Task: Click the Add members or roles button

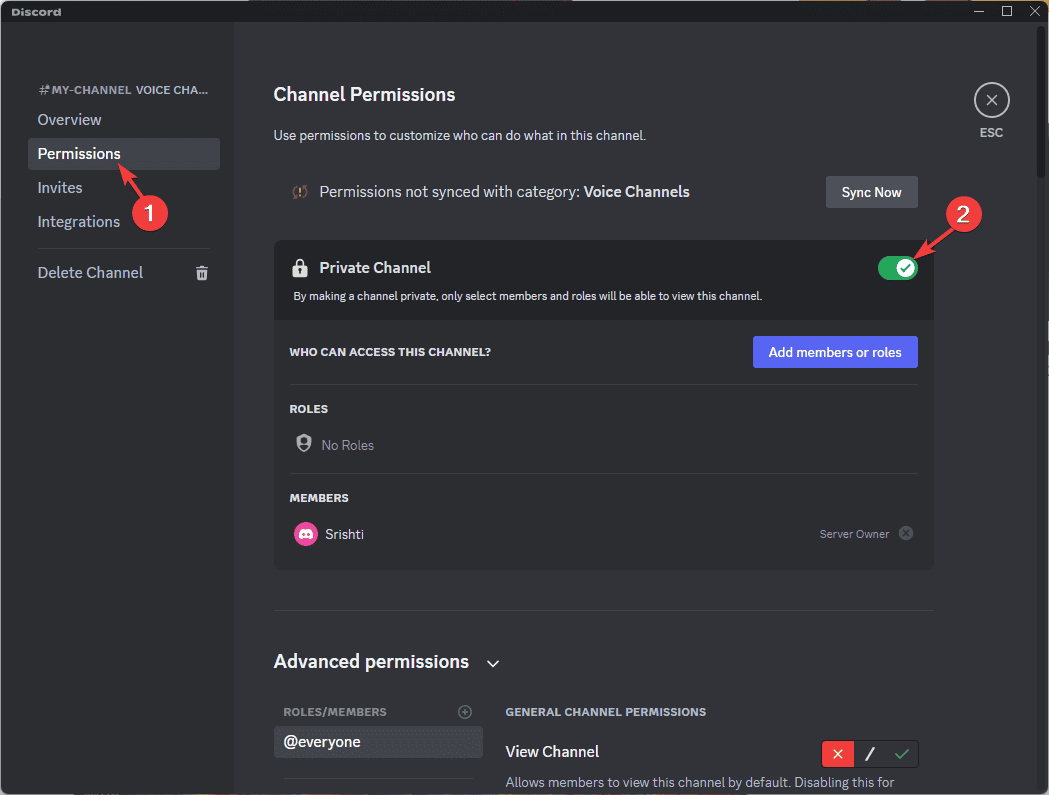Action: [x=835, y=351]
